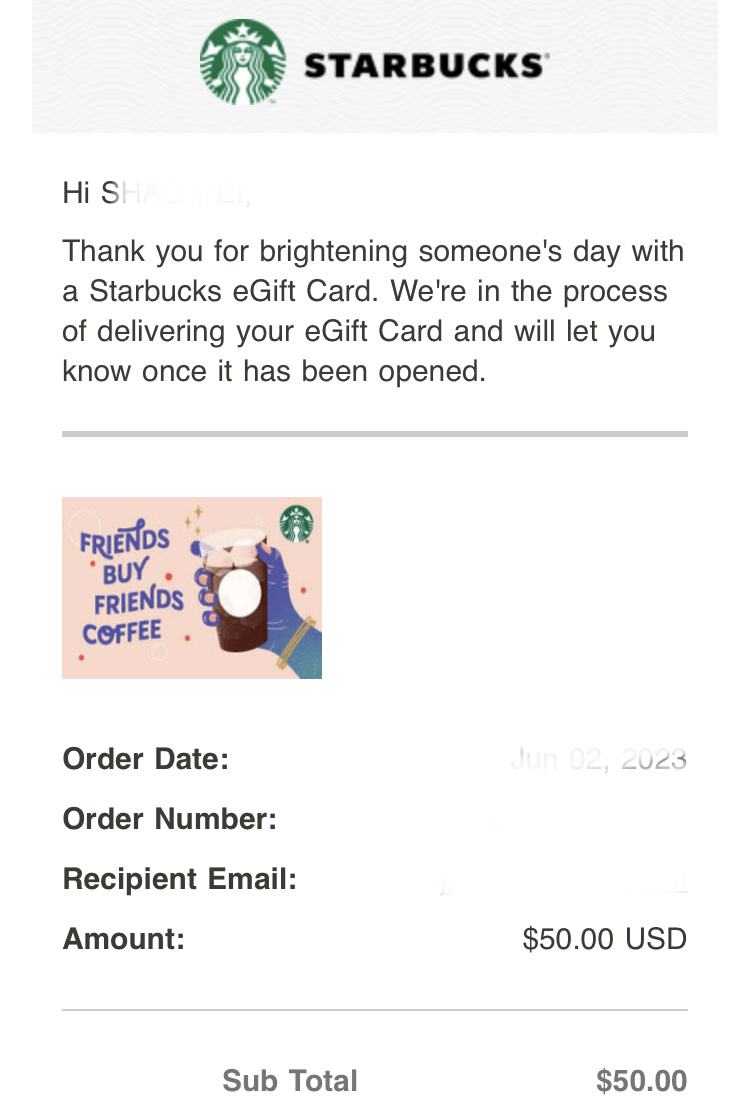The width and height of the screenshot is (750, 1109).
Task: Click the Hi greeting line
Action: [156, 192]
